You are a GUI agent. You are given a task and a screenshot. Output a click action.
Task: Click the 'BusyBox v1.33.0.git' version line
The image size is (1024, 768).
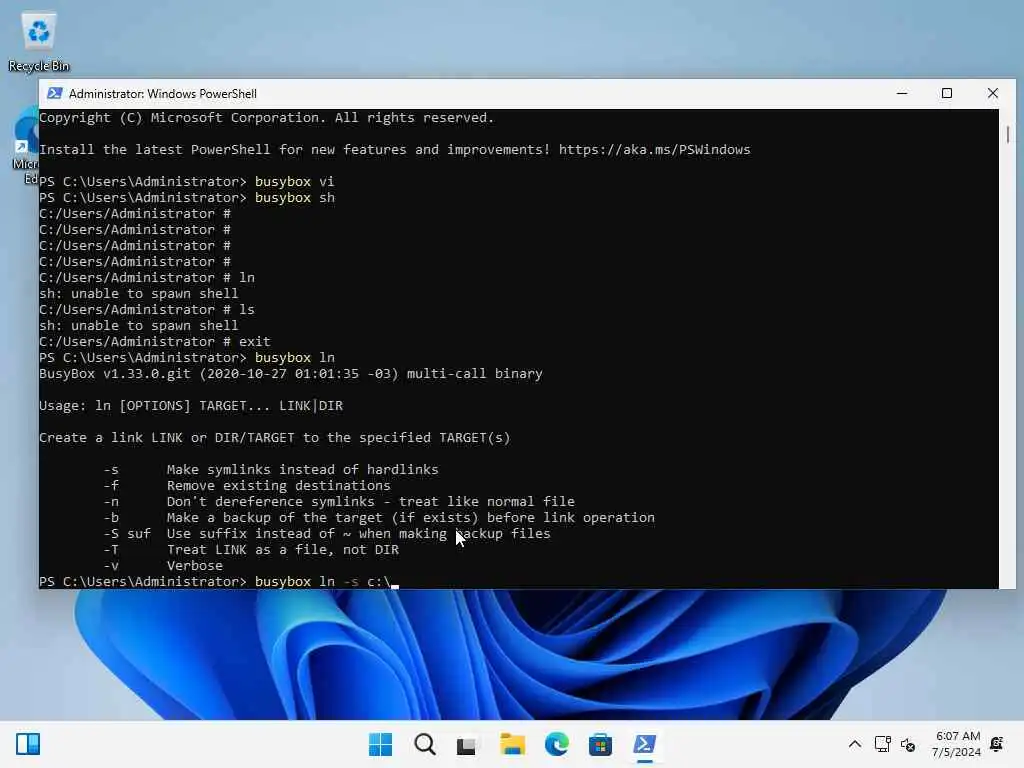[291, 374]
